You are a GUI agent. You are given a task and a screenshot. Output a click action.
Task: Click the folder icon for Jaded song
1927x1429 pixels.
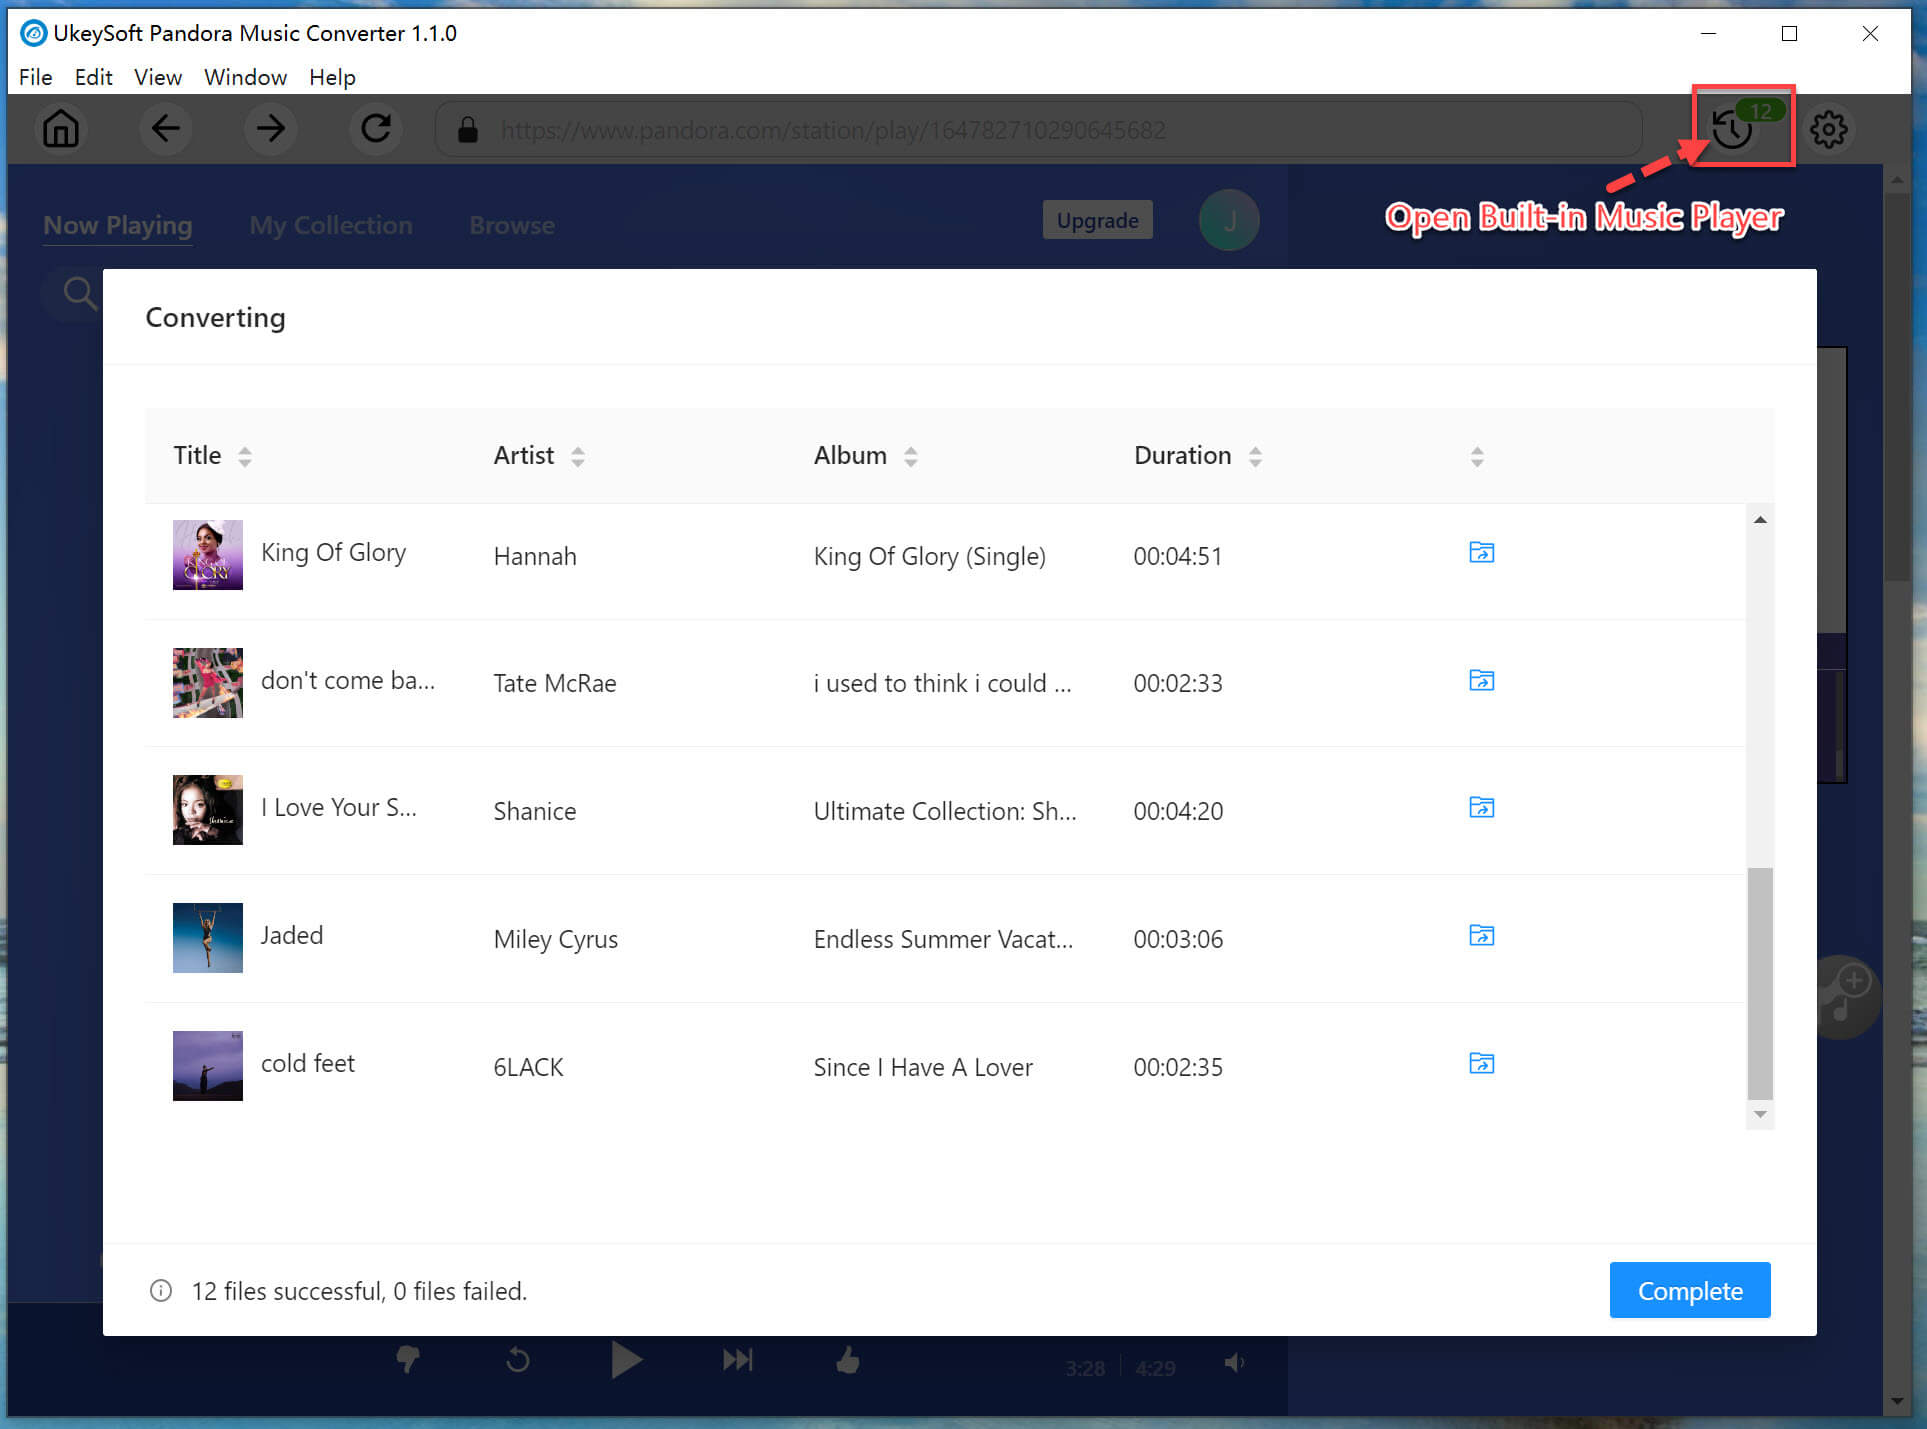(x=1481, y=937)
